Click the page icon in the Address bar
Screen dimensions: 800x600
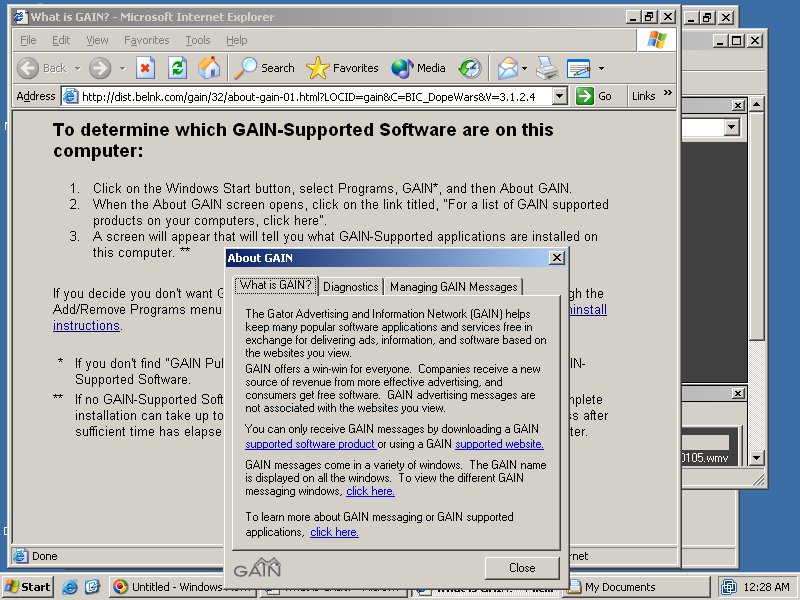71,96
